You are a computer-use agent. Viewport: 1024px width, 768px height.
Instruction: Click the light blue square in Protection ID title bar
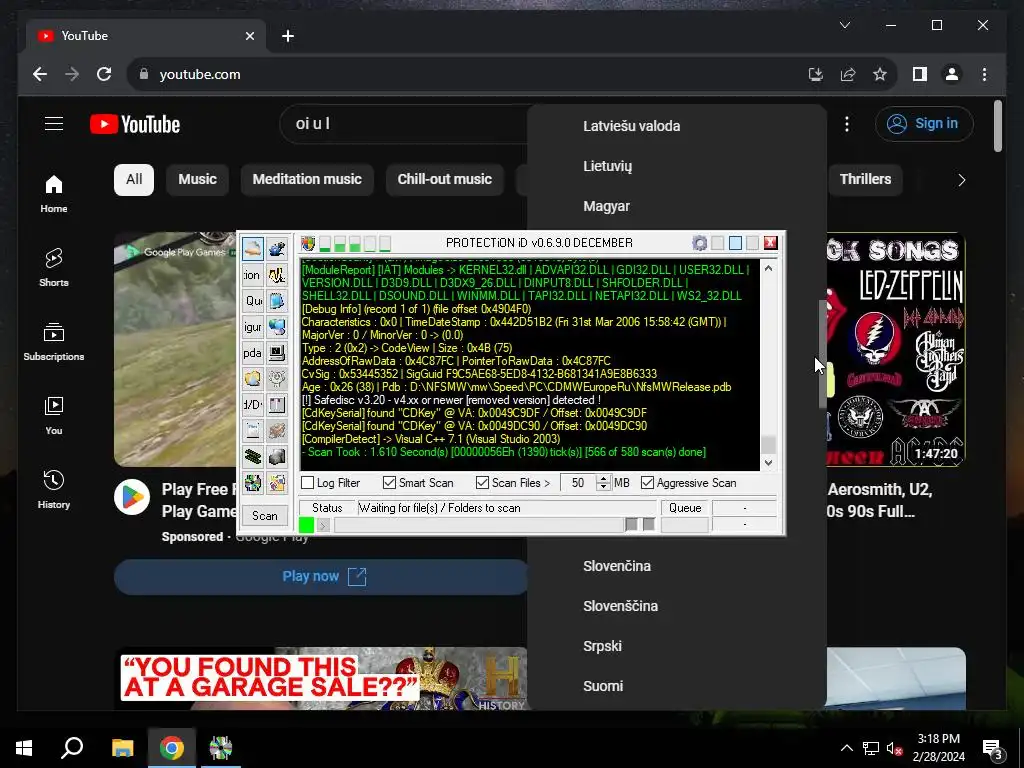(x=735, y=243)
